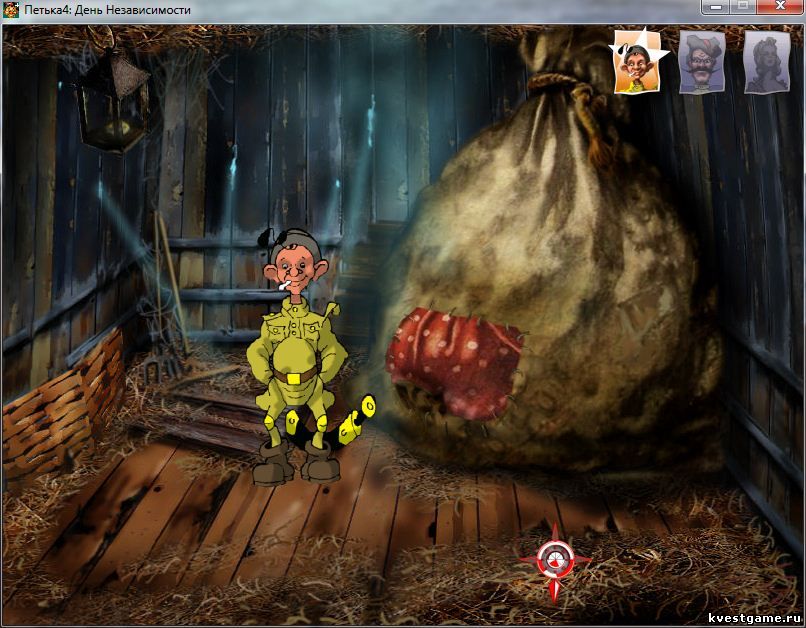Click on the Petka character
The image size is (806, 628).
click(x=298, y=357)
